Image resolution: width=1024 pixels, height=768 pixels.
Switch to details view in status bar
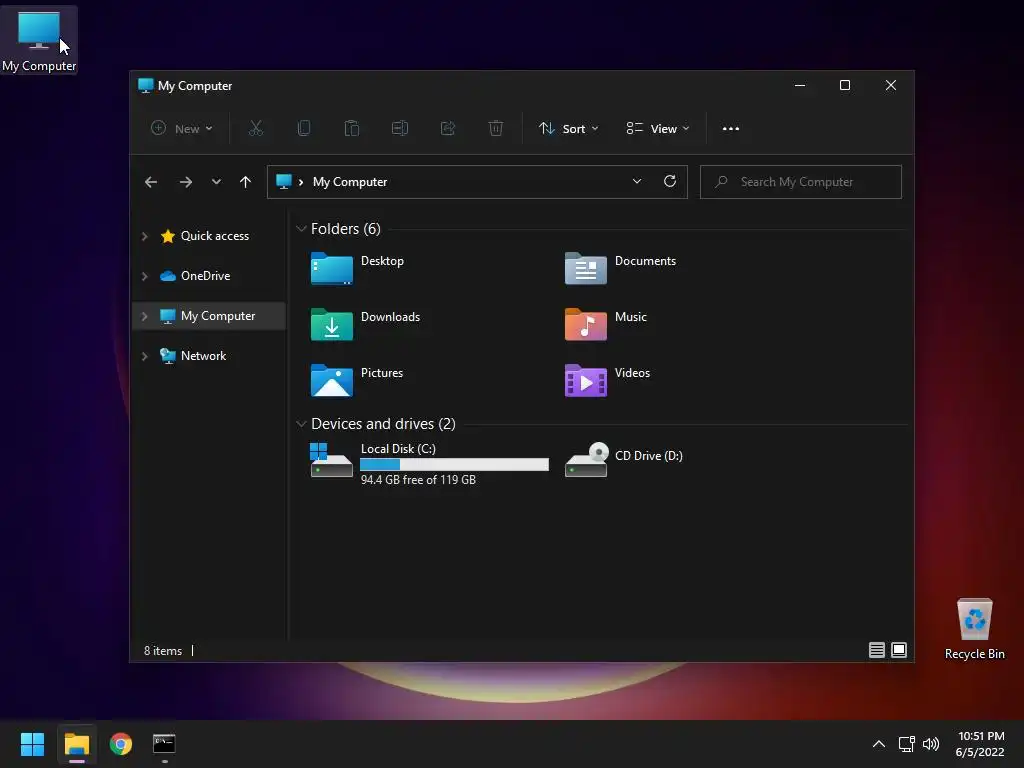(x=876, y=650)
